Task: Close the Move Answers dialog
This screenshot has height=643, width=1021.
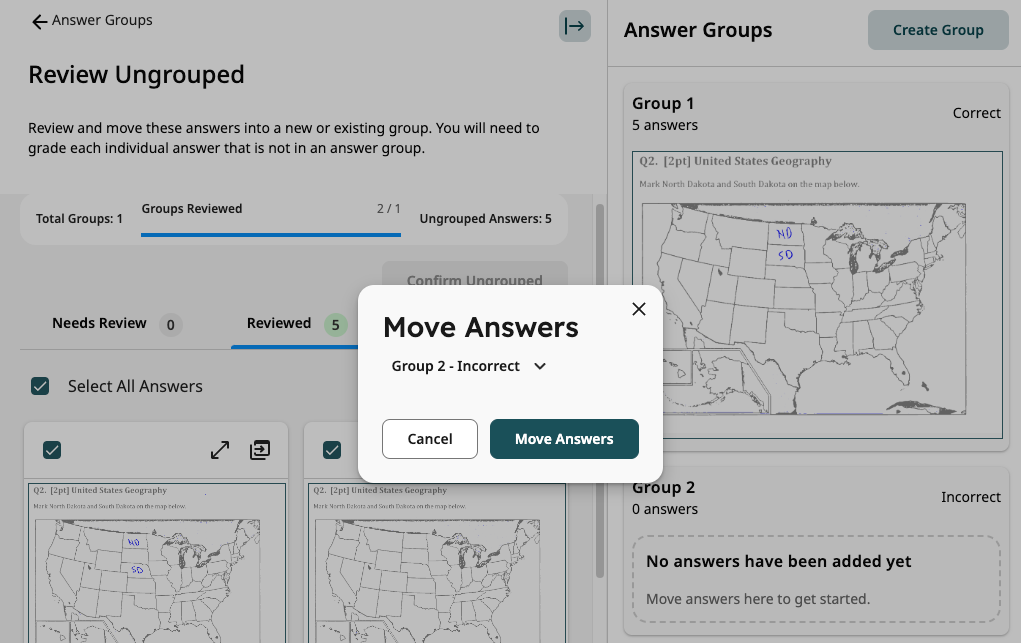Action: [x=639, y=309]
